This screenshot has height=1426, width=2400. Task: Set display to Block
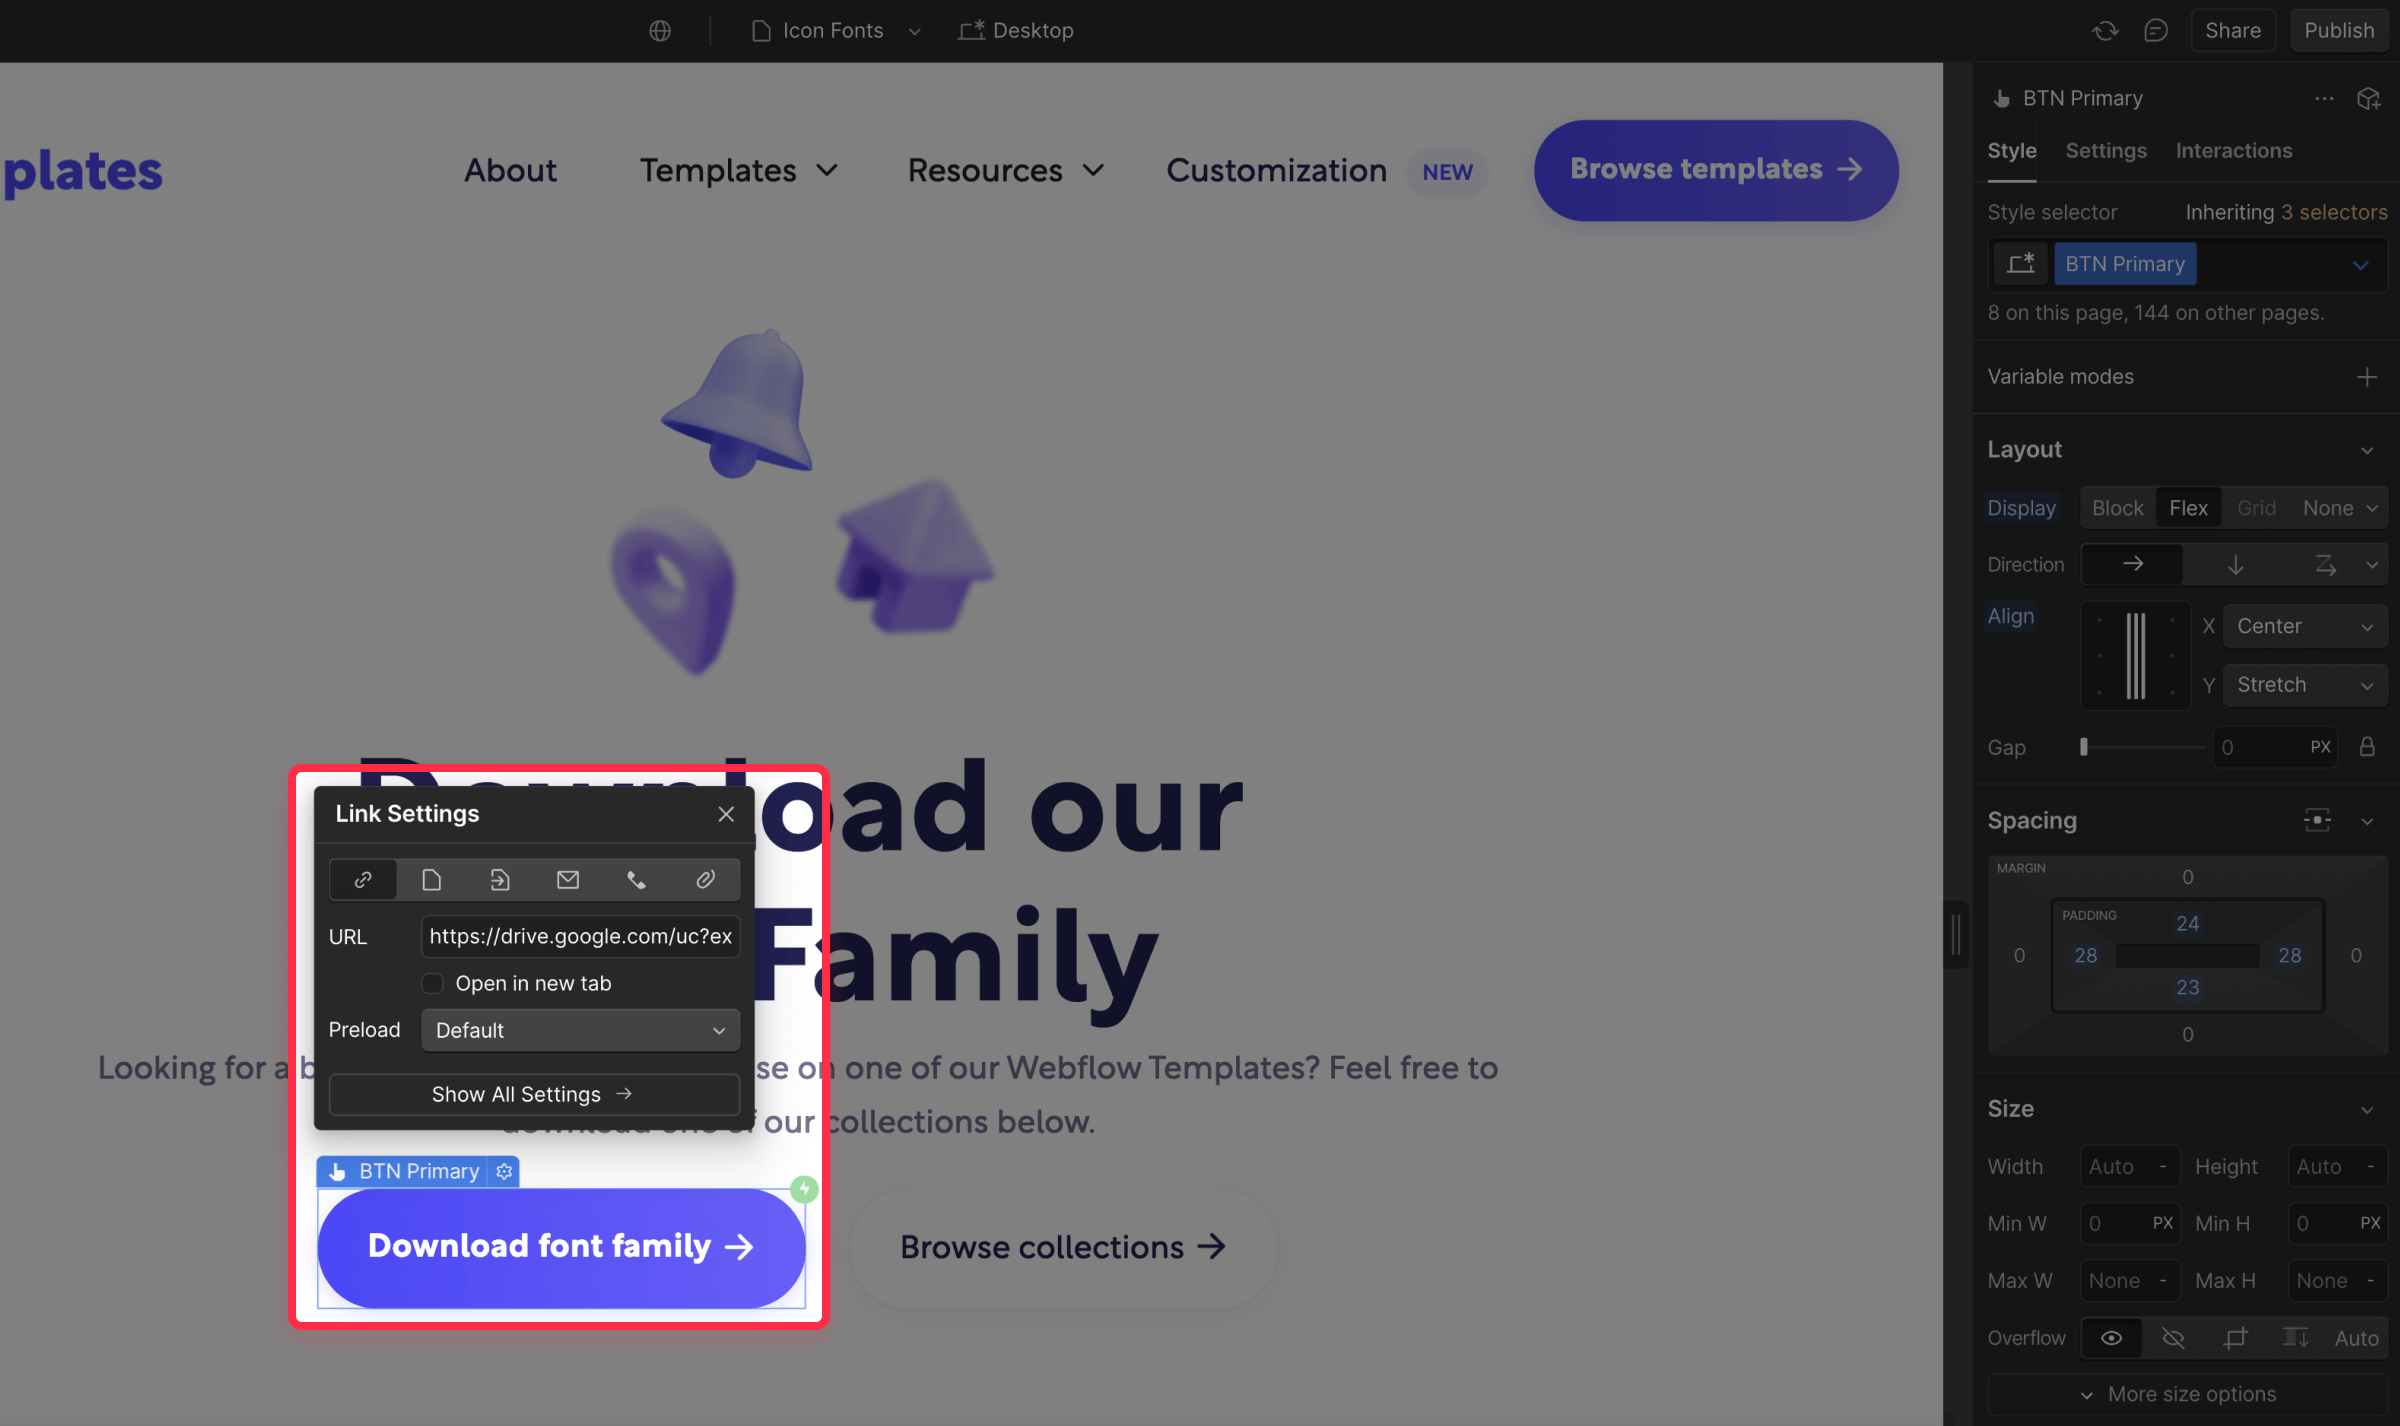[2117, 508]
